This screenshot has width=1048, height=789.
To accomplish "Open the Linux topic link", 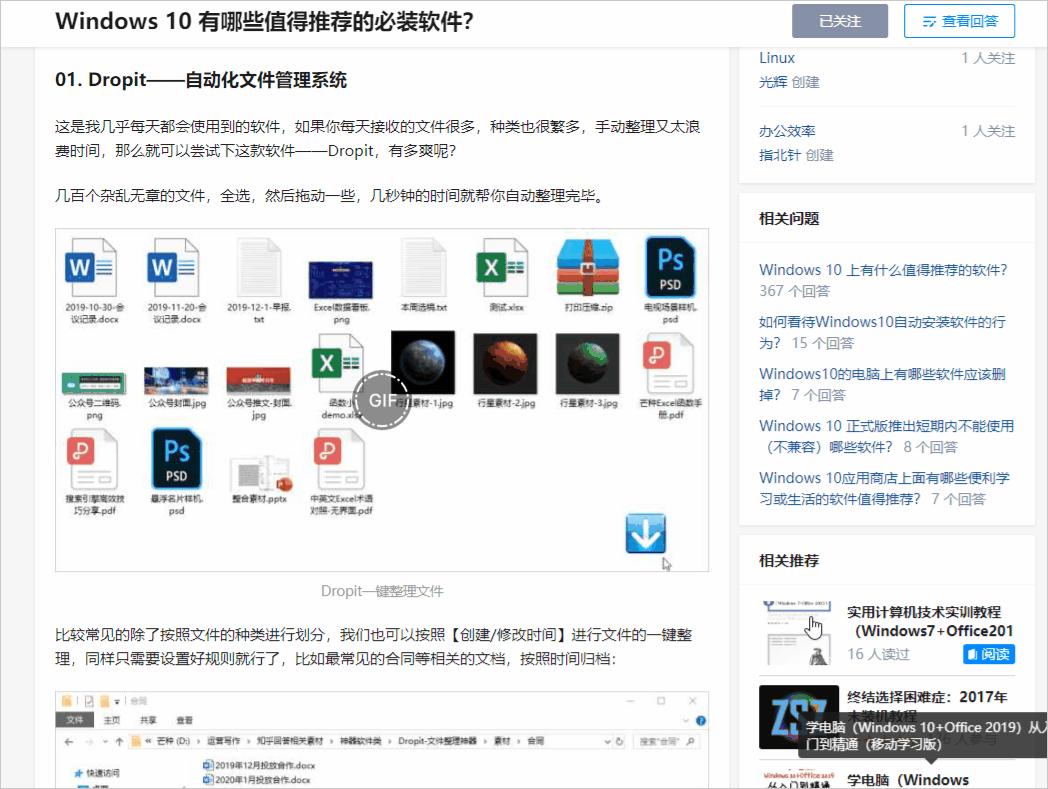I will (x=777, y=58).
